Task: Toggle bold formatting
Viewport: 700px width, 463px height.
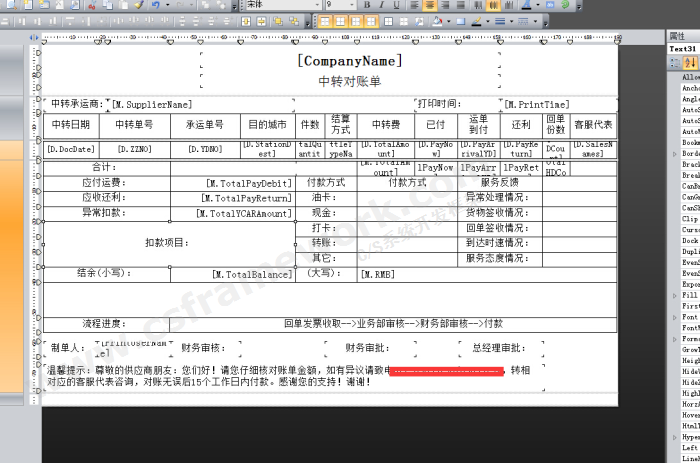Action: click(x=367, y=5)
